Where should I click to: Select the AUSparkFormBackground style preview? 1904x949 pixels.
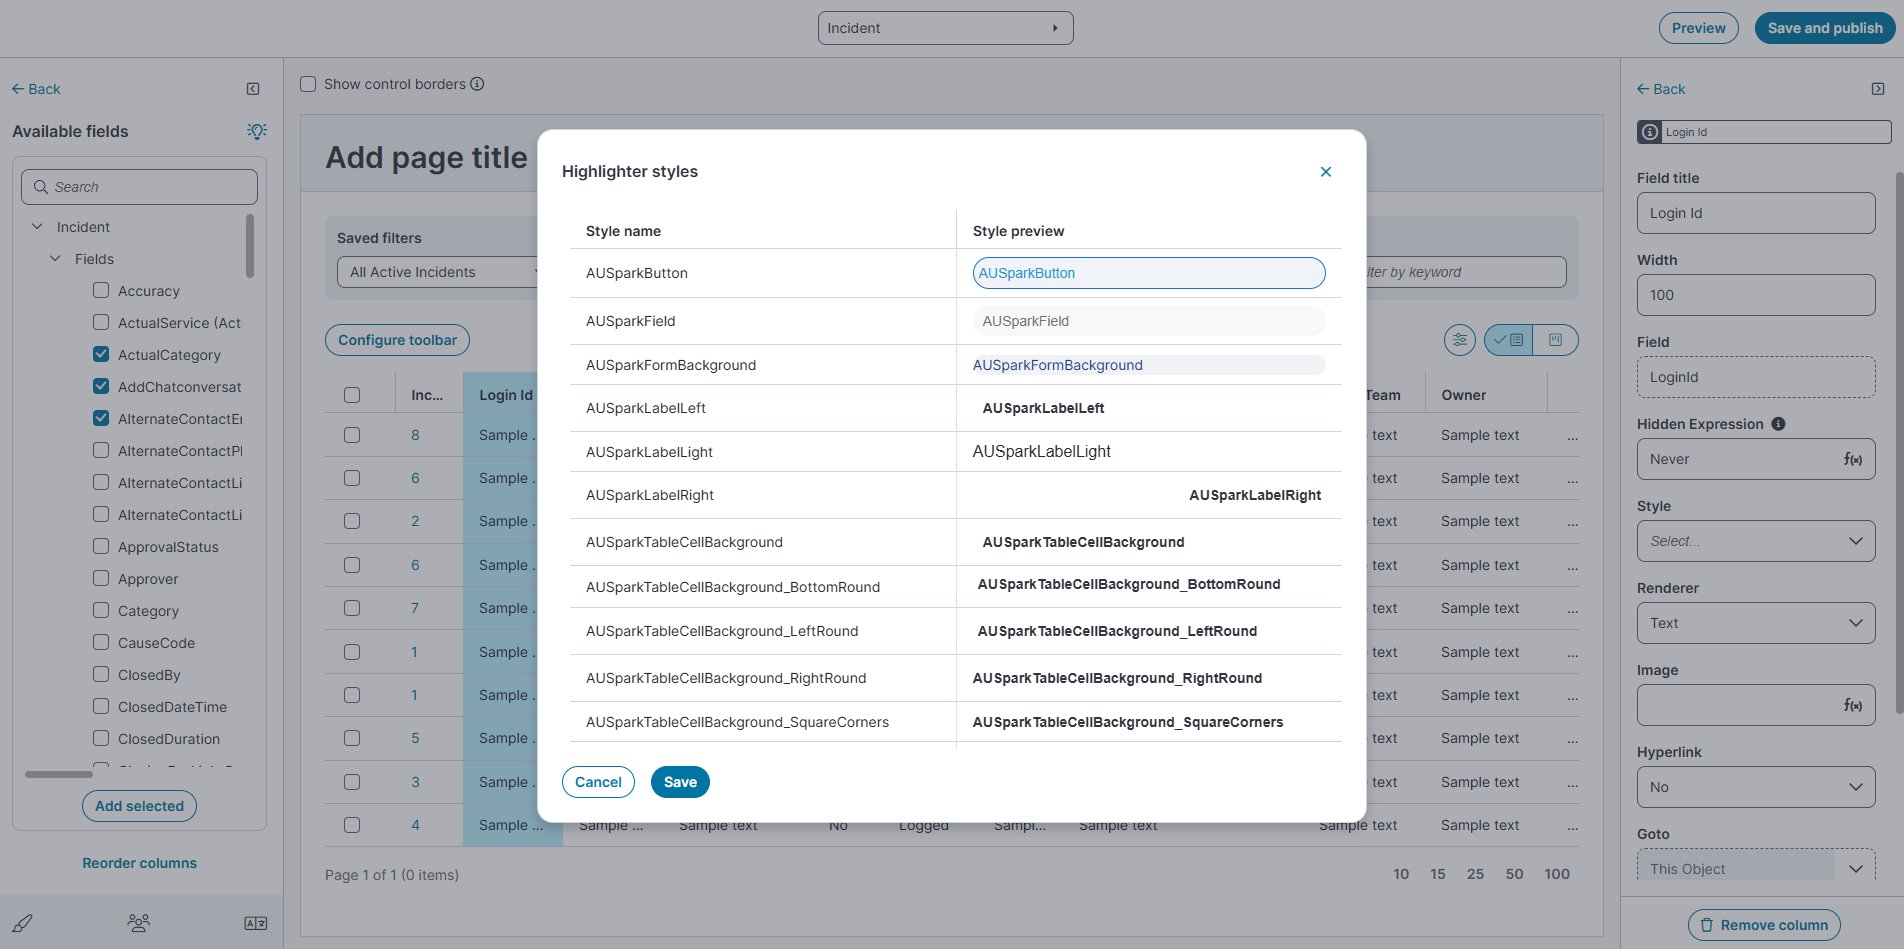point(1149,365)
